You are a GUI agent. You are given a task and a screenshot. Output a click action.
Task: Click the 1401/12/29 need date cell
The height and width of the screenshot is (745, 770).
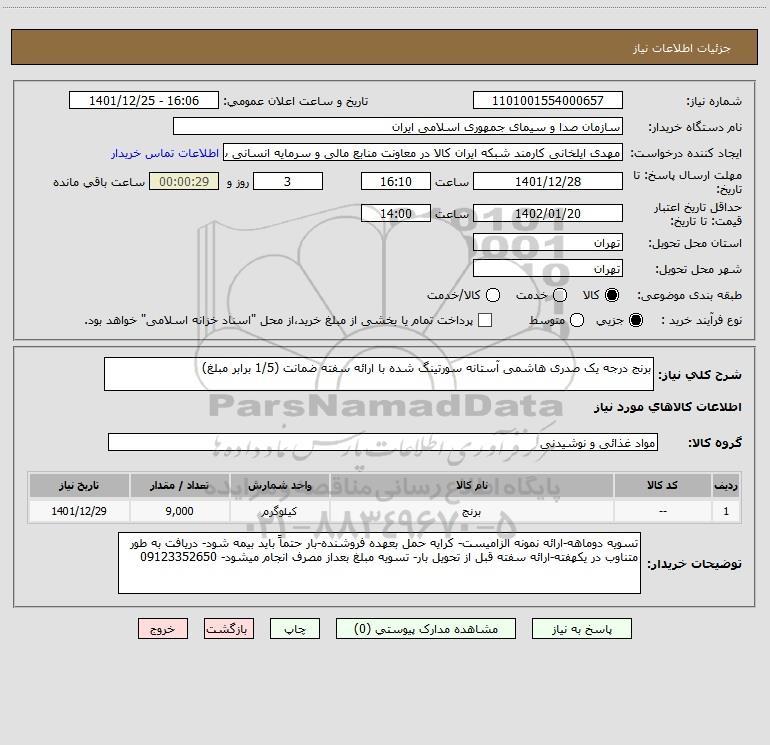(x=79, y=511)
